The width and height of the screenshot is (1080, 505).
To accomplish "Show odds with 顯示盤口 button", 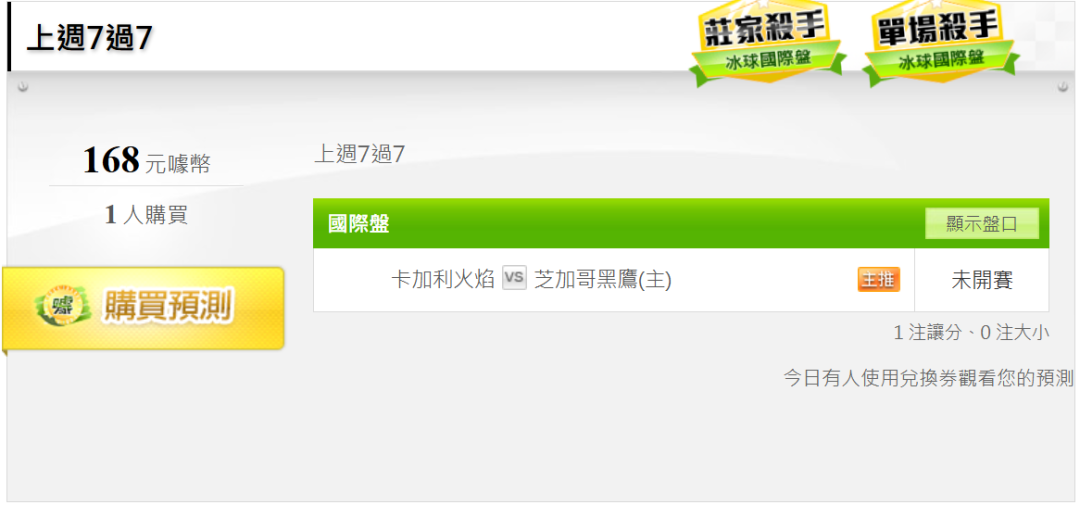I will 982,224.
